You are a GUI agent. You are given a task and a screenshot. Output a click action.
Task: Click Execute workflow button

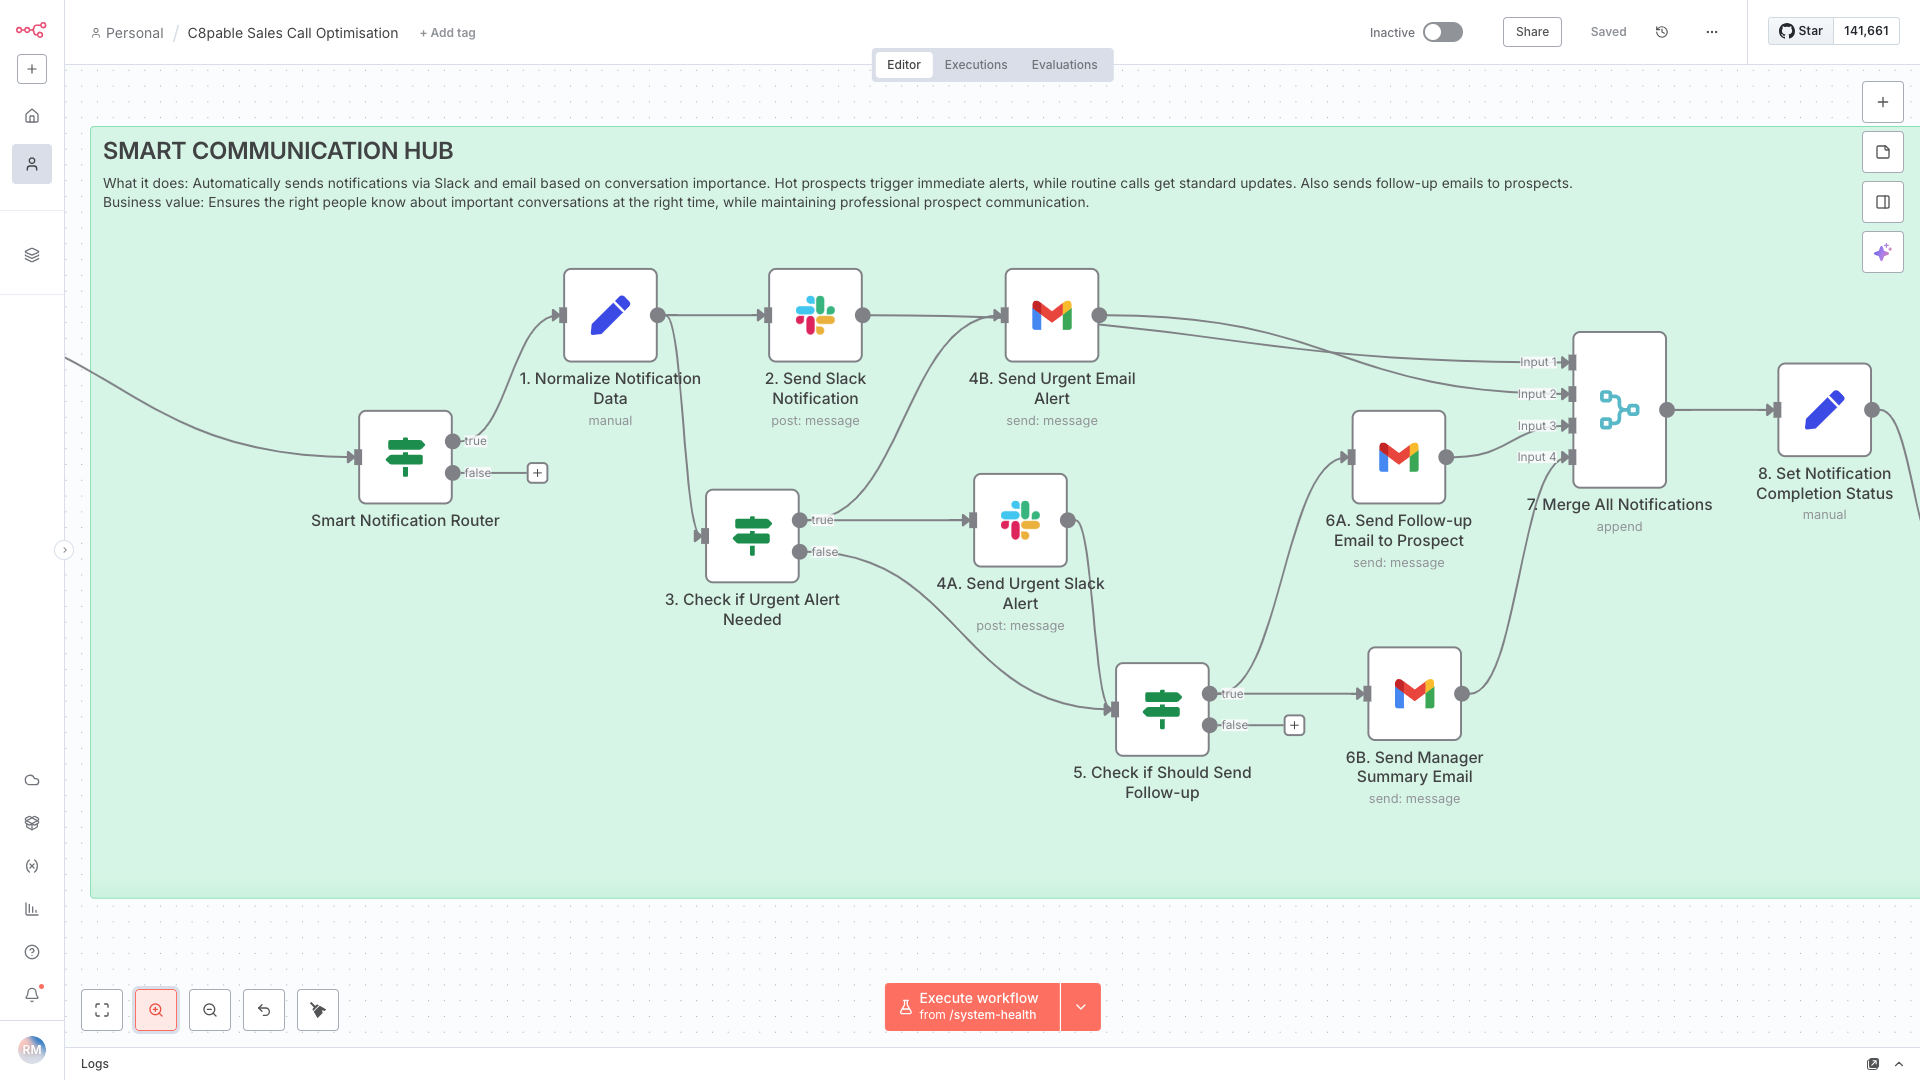point(972,1007)
